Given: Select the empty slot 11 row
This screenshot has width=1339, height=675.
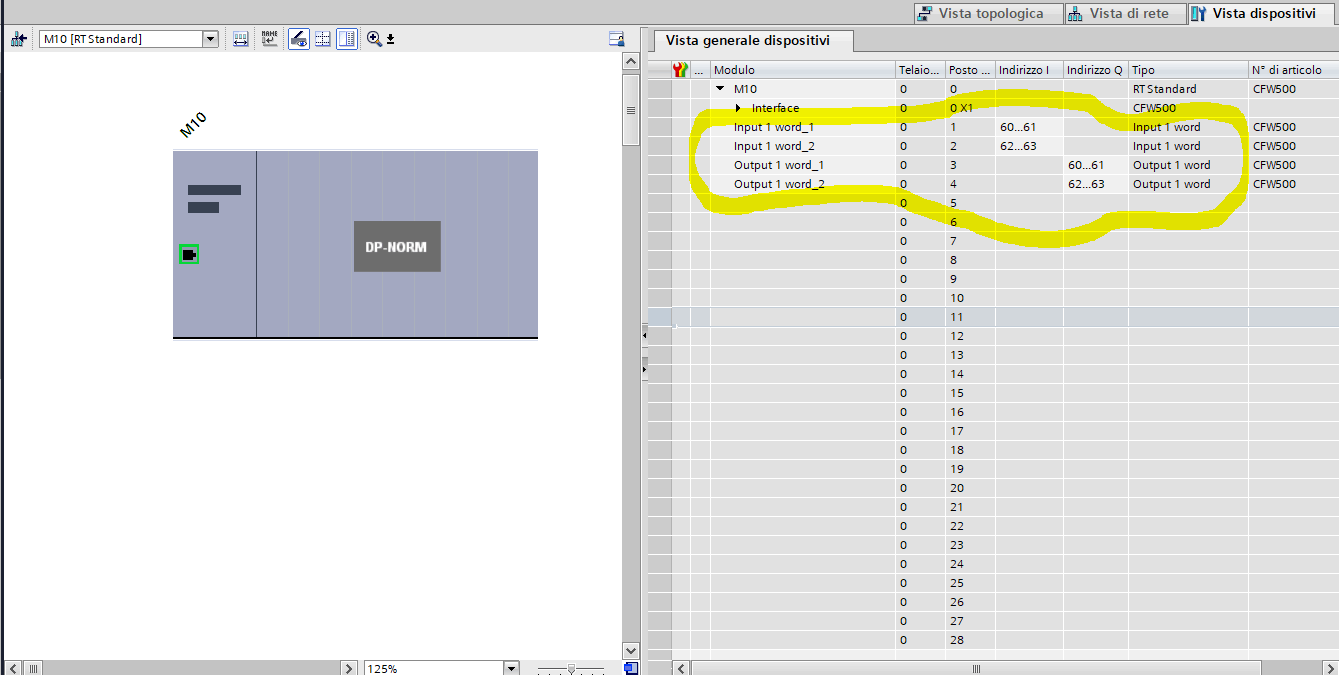Looking at the screenshot, I should tap(993, 317).
